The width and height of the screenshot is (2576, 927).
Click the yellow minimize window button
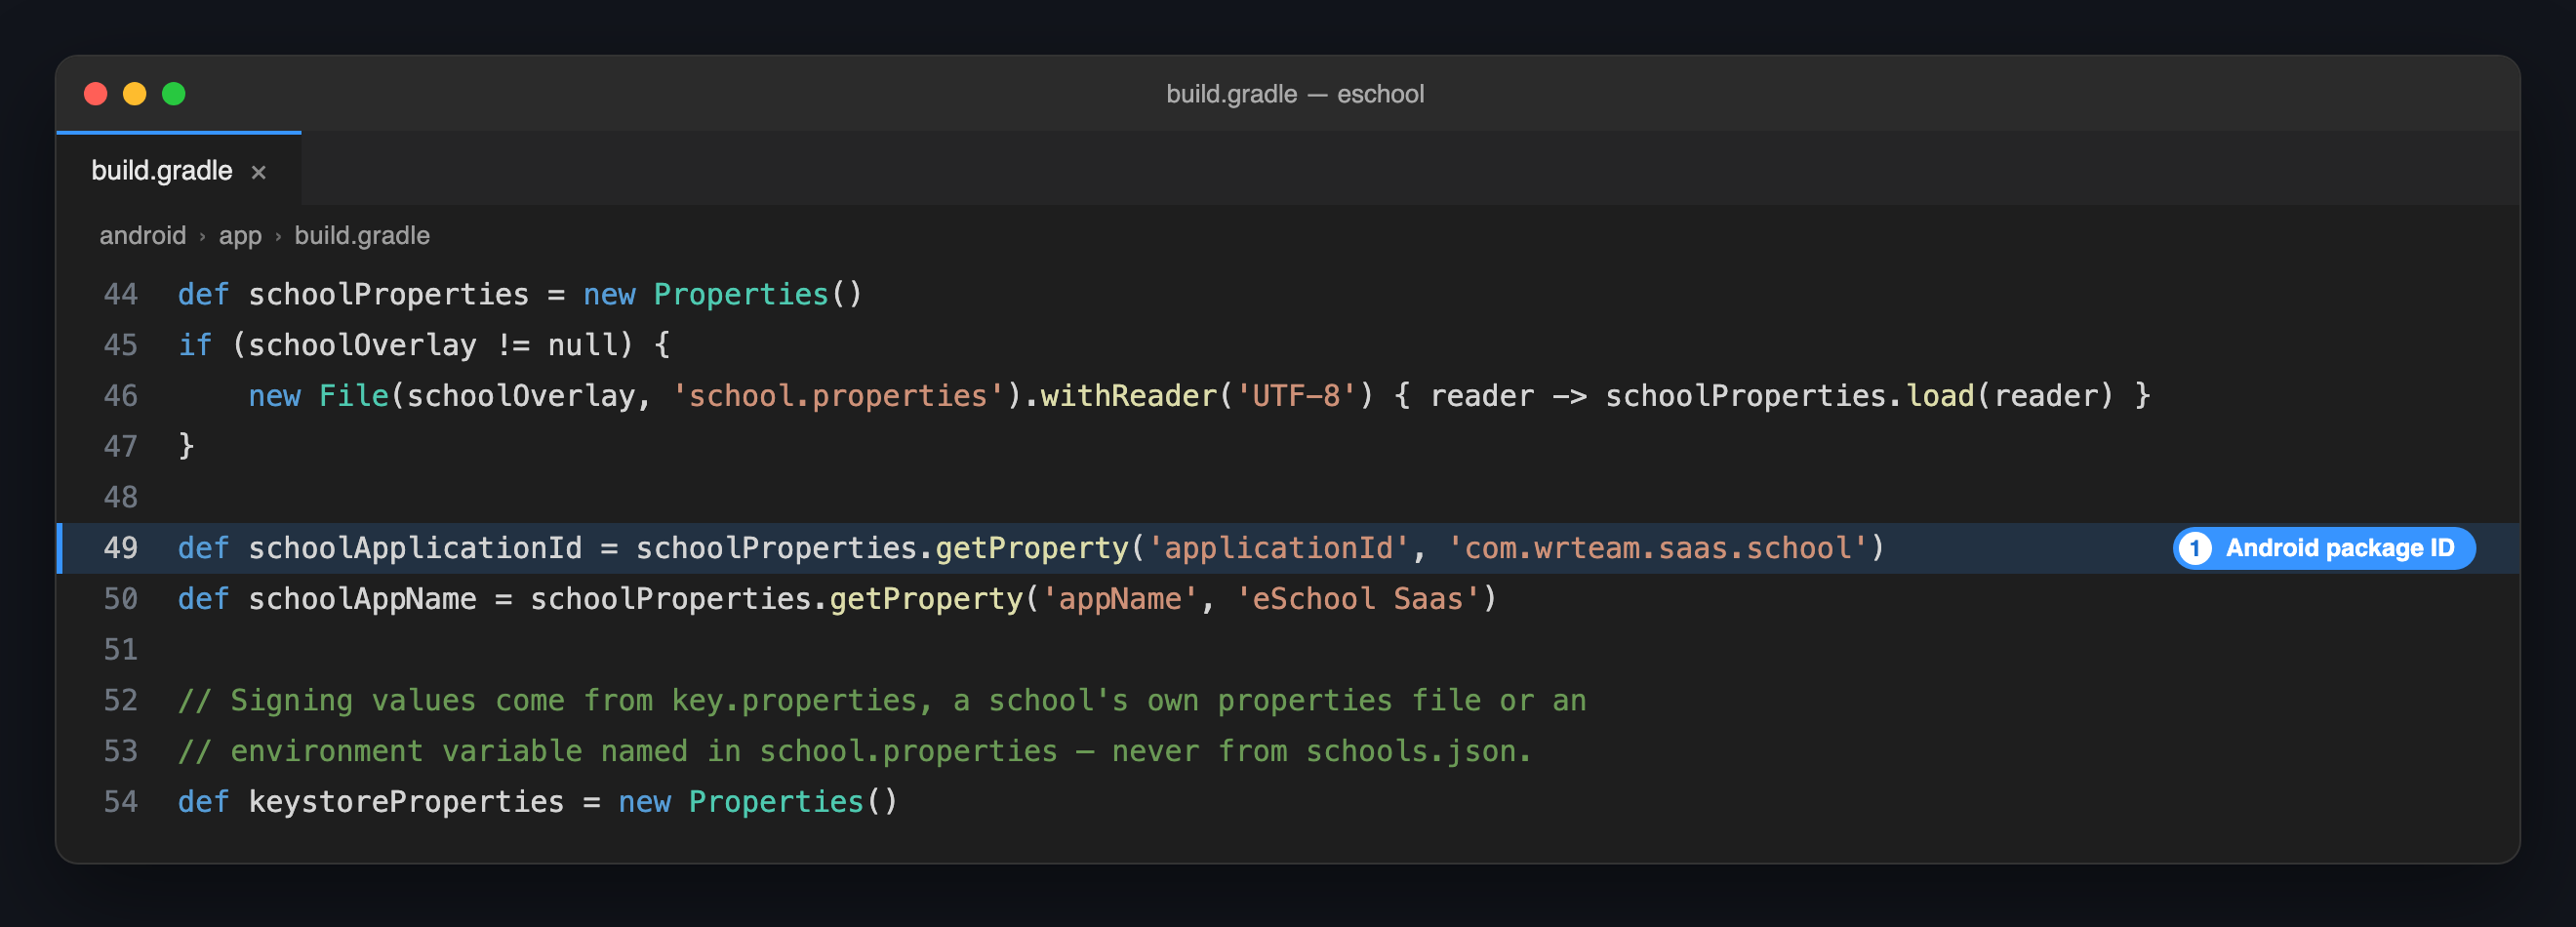(x=135, y=94)
